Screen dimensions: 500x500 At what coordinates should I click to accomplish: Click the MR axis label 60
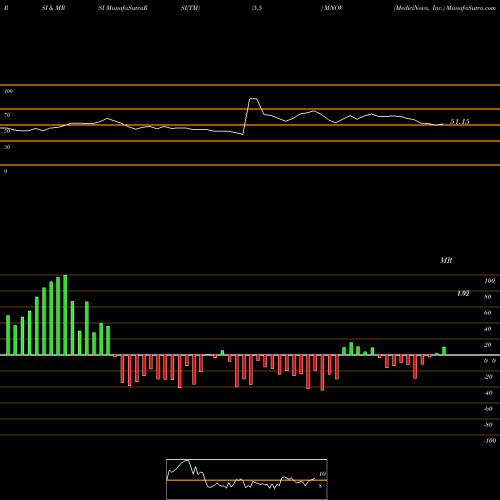[488, 313]
